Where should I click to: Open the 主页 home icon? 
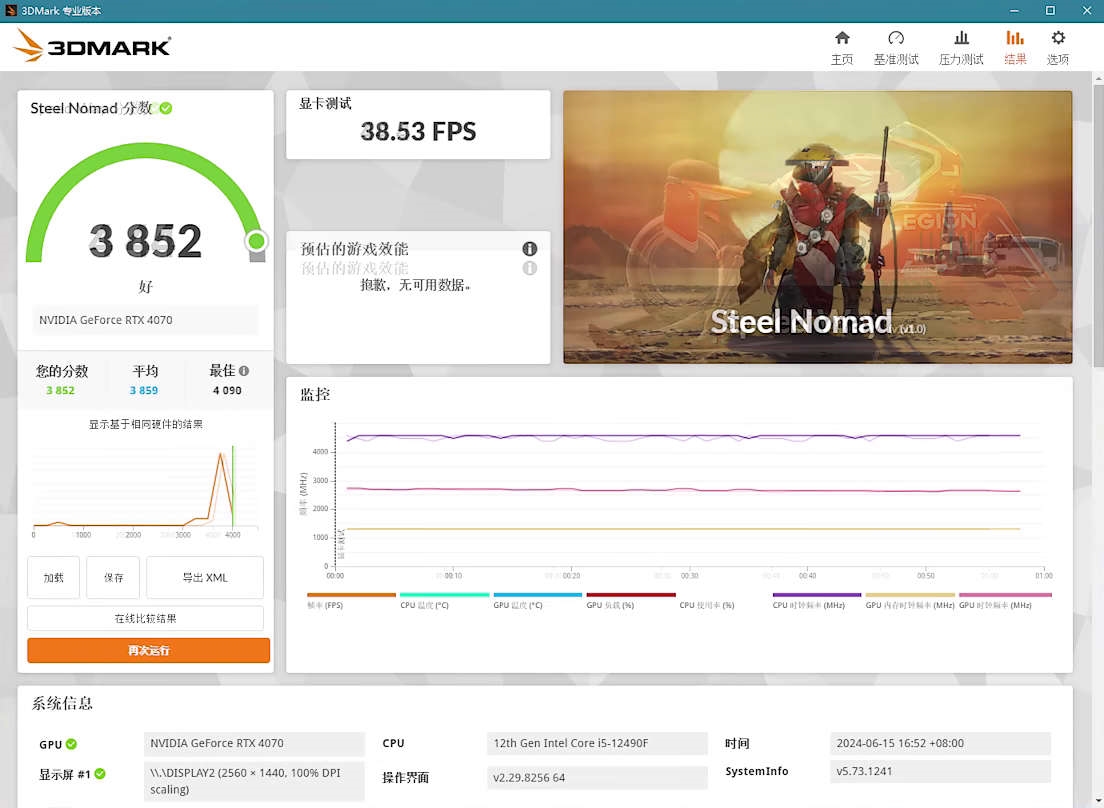tap(842, 38)
